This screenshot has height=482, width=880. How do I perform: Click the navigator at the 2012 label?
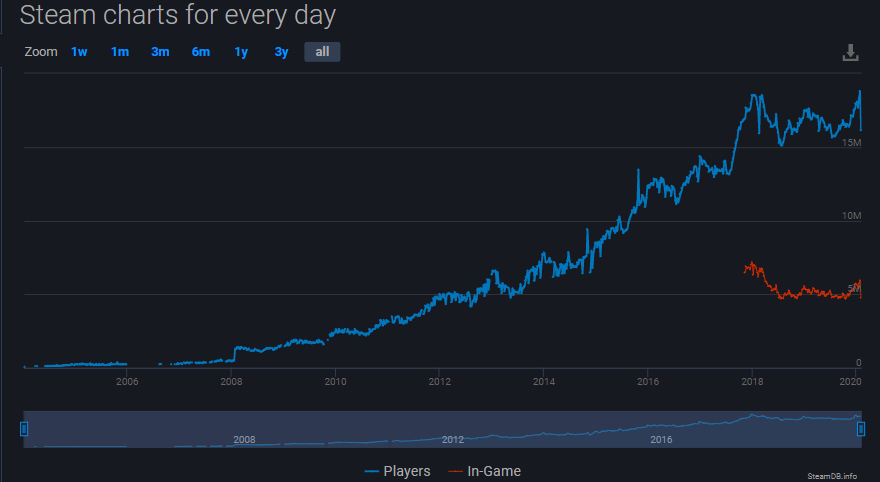pos(452,439)
